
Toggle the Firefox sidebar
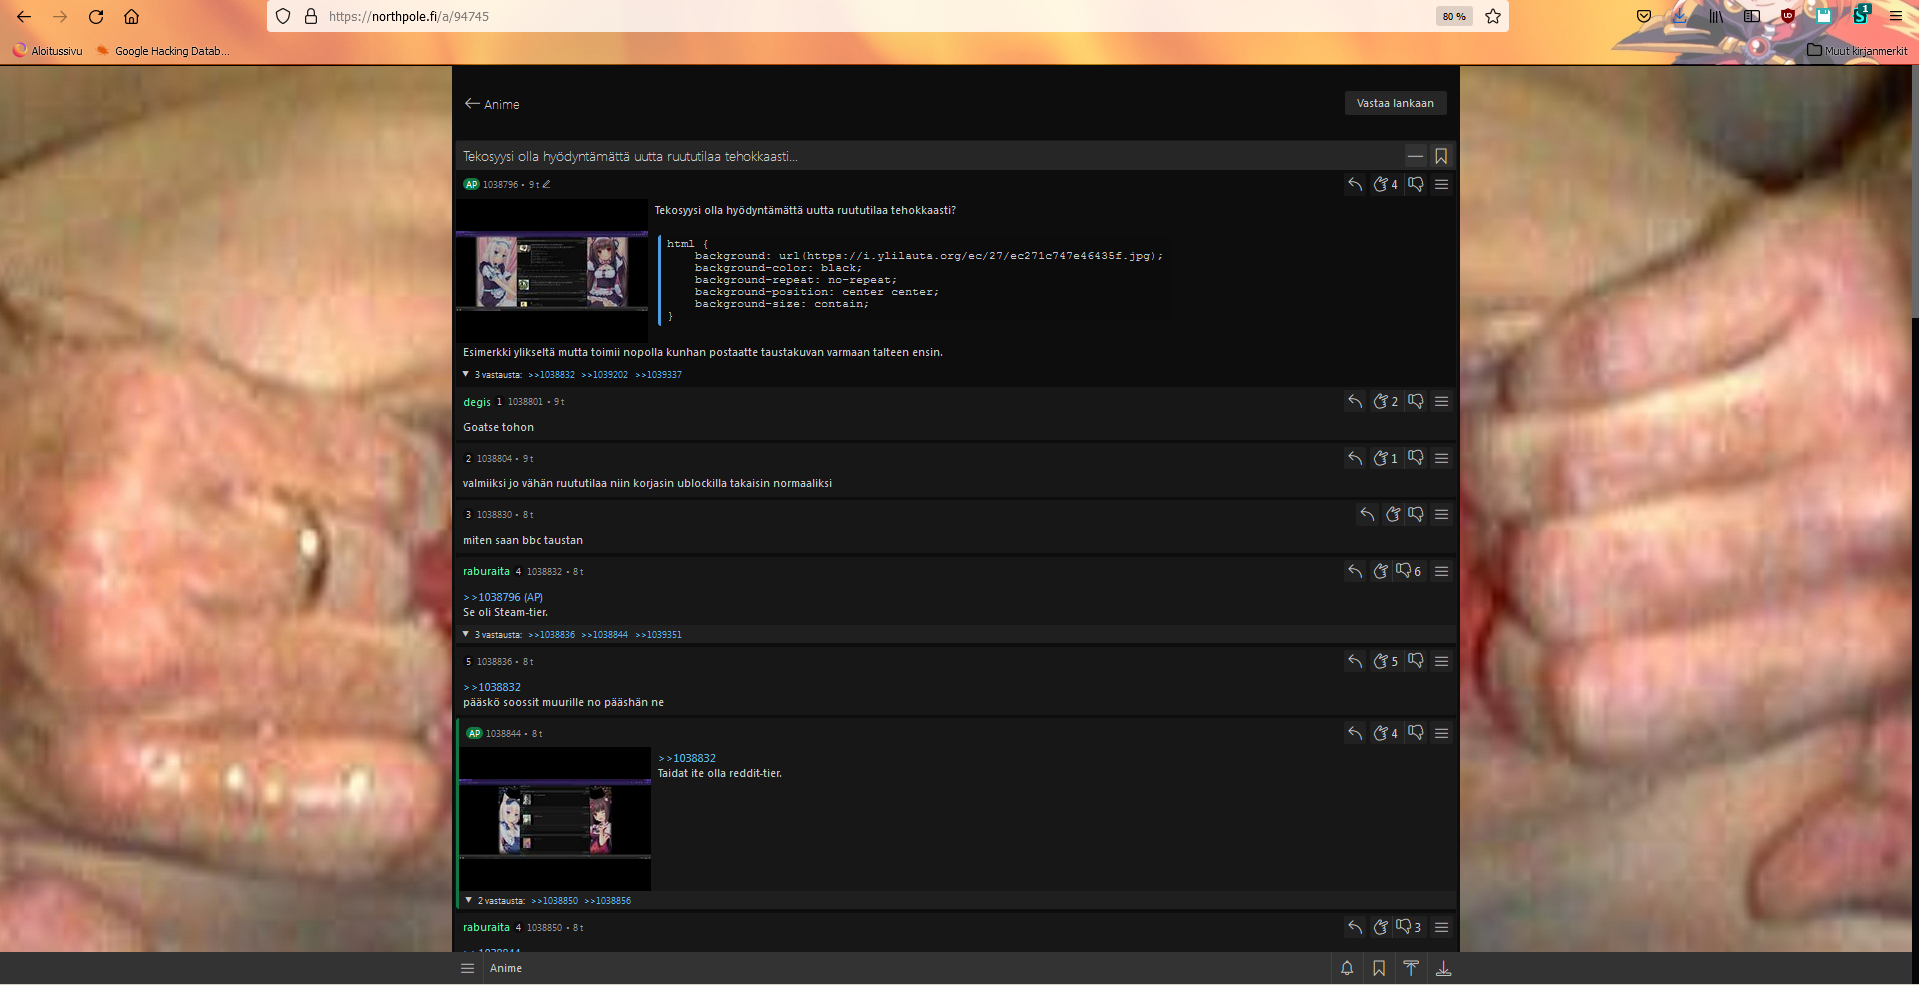[1751, 16]
